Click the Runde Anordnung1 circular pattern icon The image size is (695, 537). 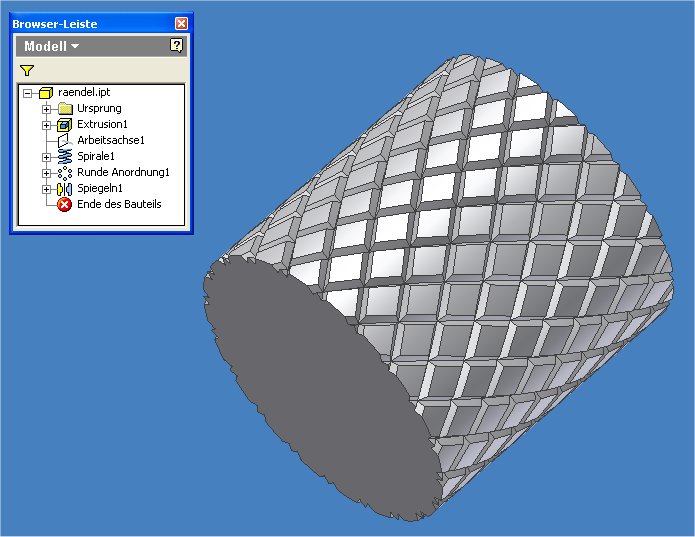[65, 173]
